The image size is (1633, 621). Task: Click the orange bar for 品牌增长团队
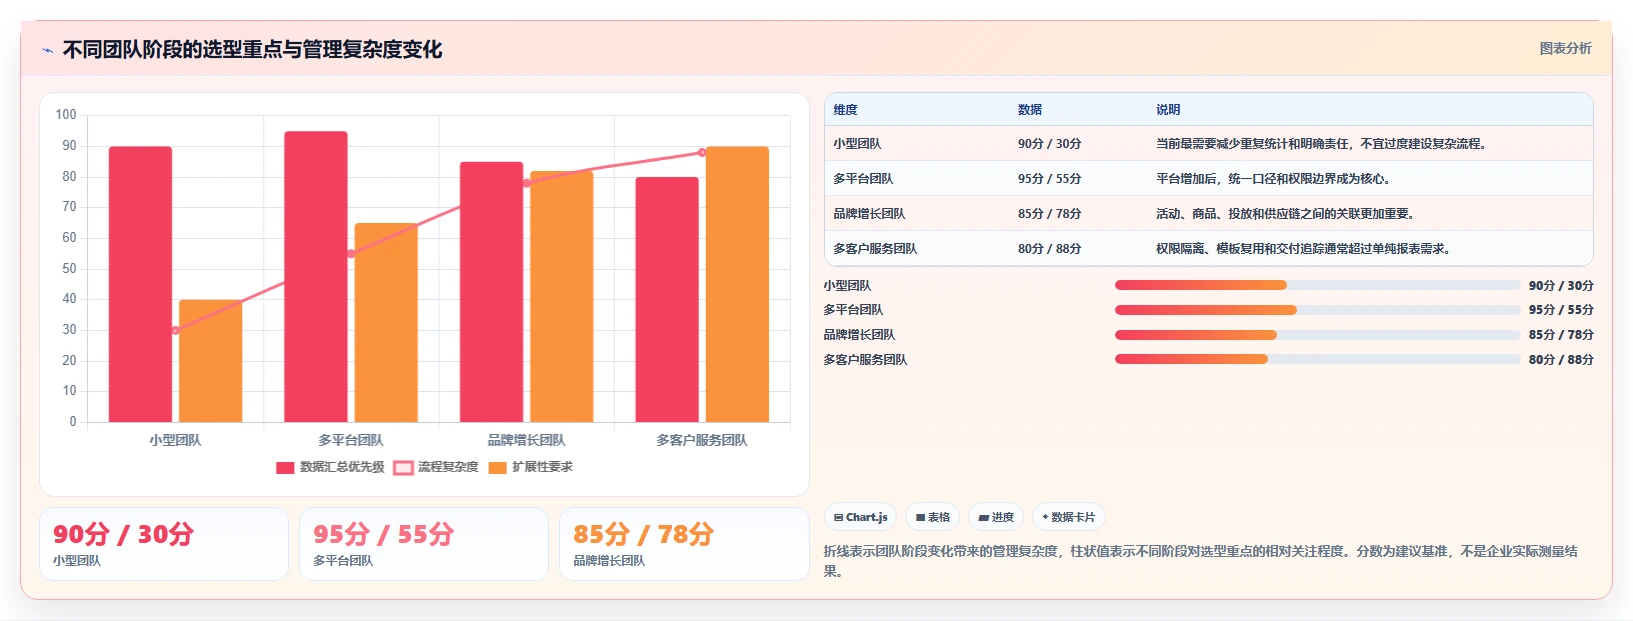pyautogui.click(x=561, y=297)
